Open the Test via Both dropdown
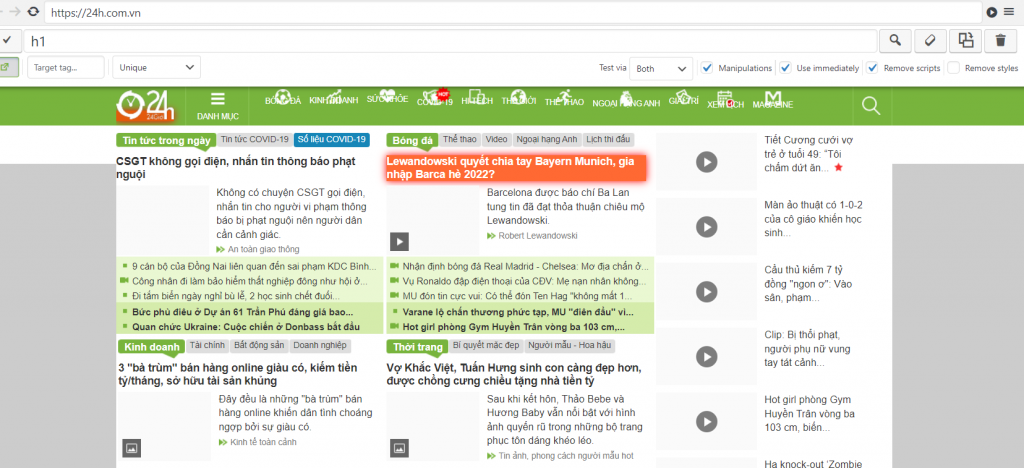 coord(661,68)
